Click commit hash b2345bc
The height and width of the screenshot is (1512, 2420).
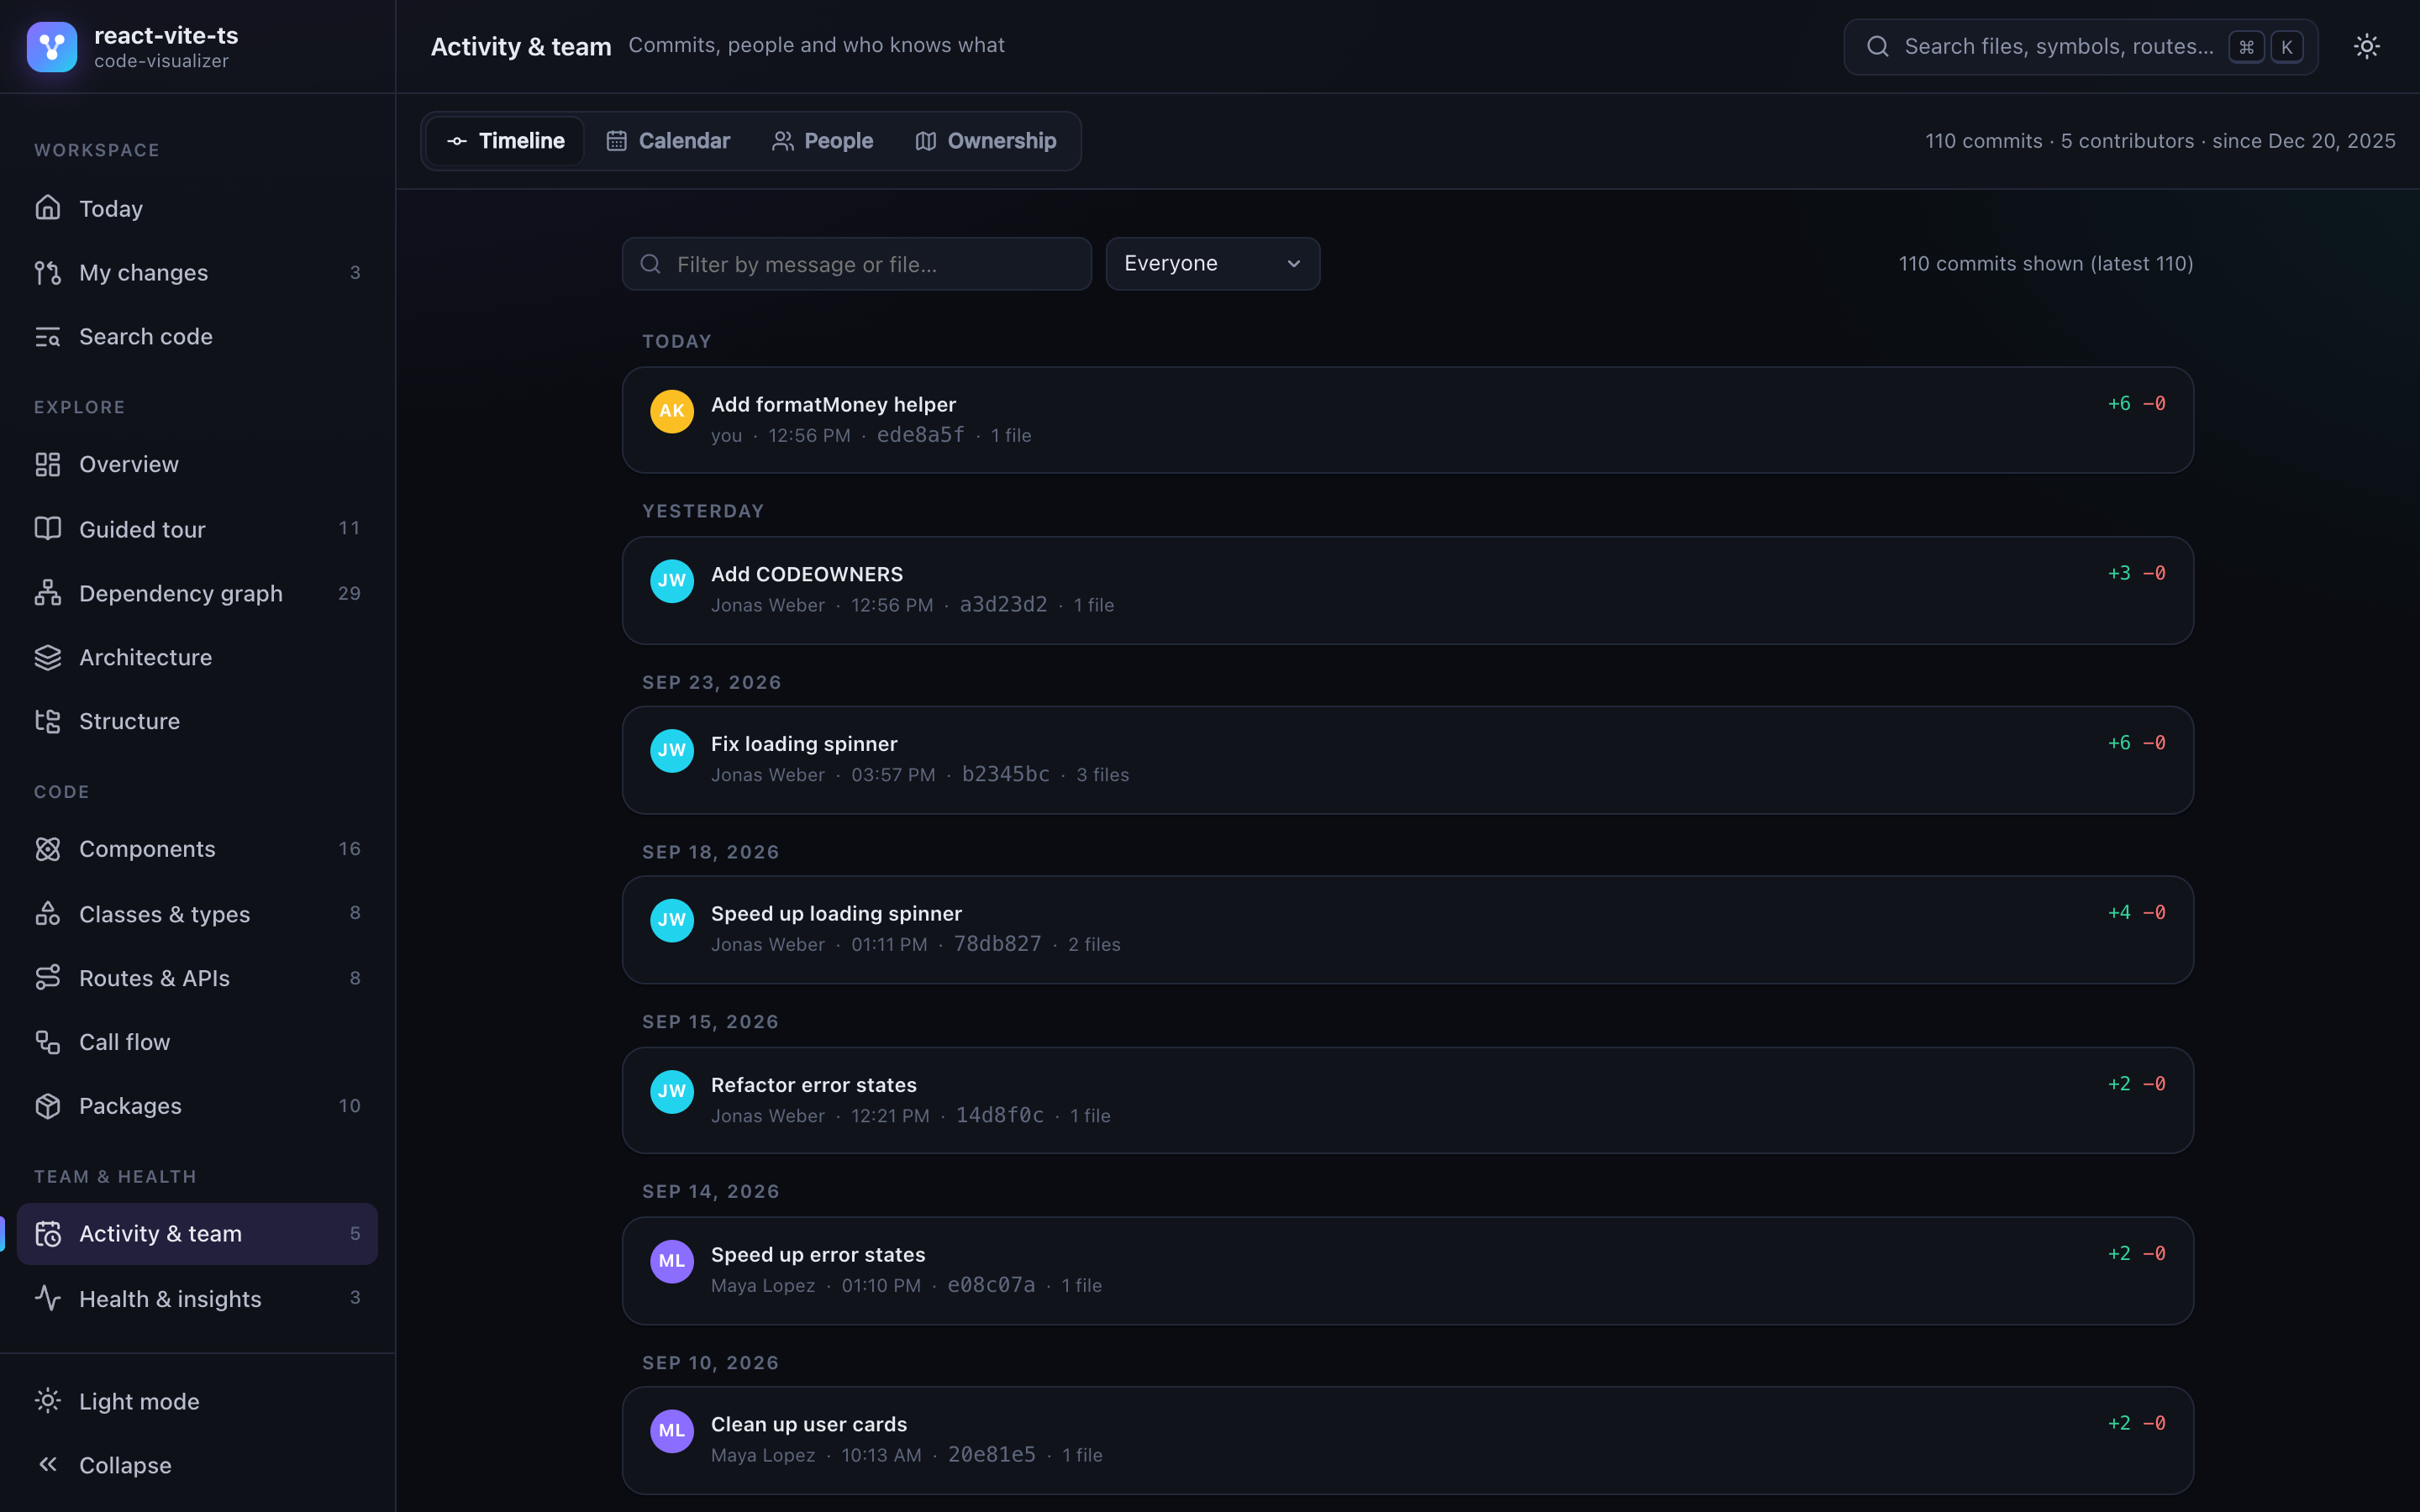coord(1006,775)
